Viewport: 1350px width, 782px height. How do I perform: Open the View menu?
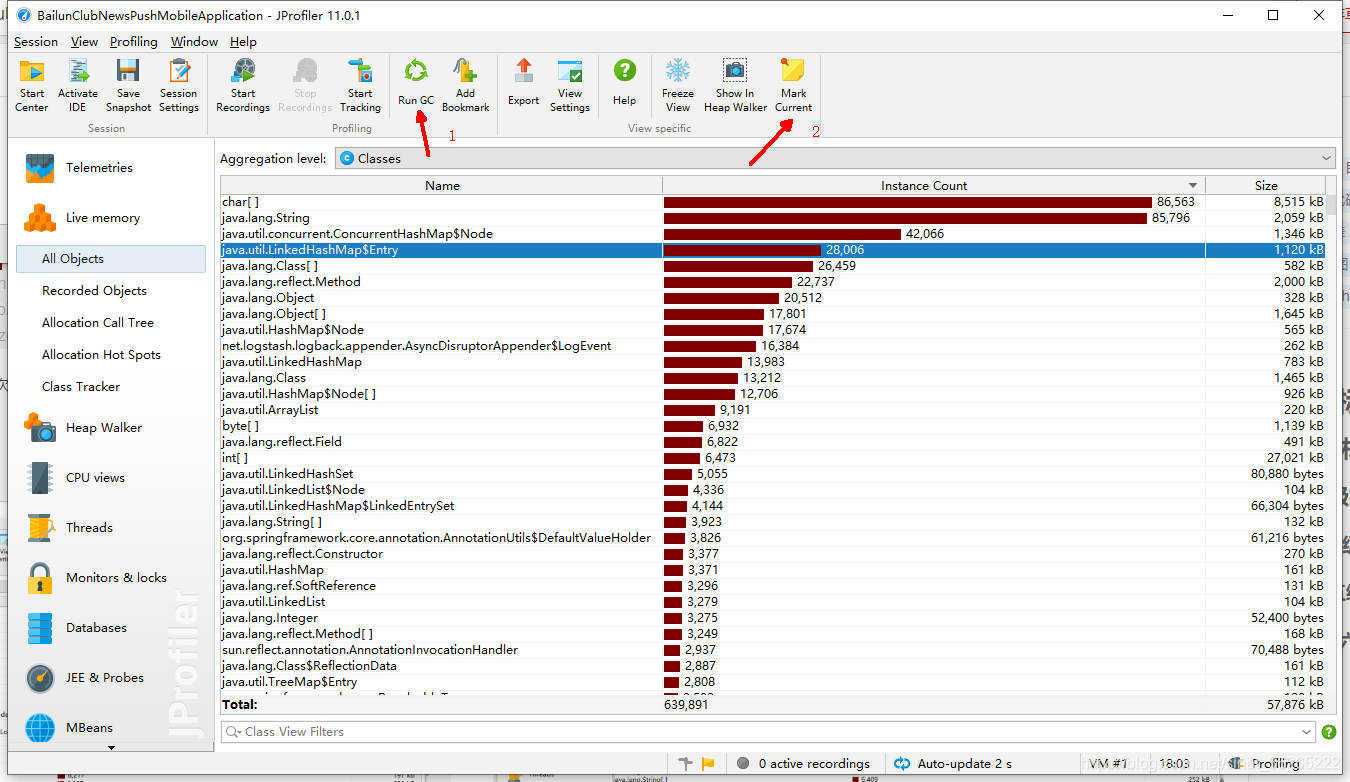[x=84, y=41]
